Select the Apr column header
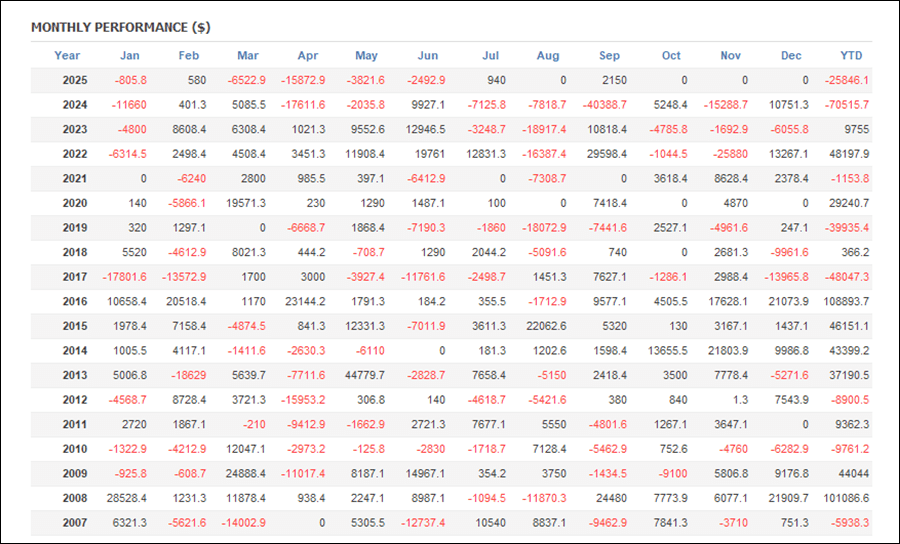 pyautogui.click(x=308, y=56)
